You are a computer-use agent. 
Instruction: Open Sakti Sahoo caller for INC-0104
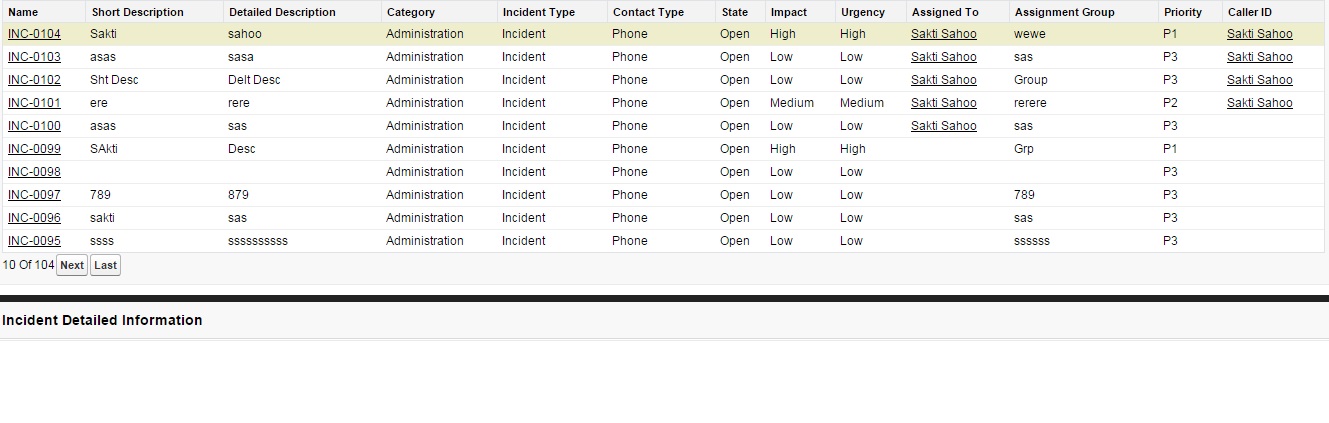point(1259,34)
